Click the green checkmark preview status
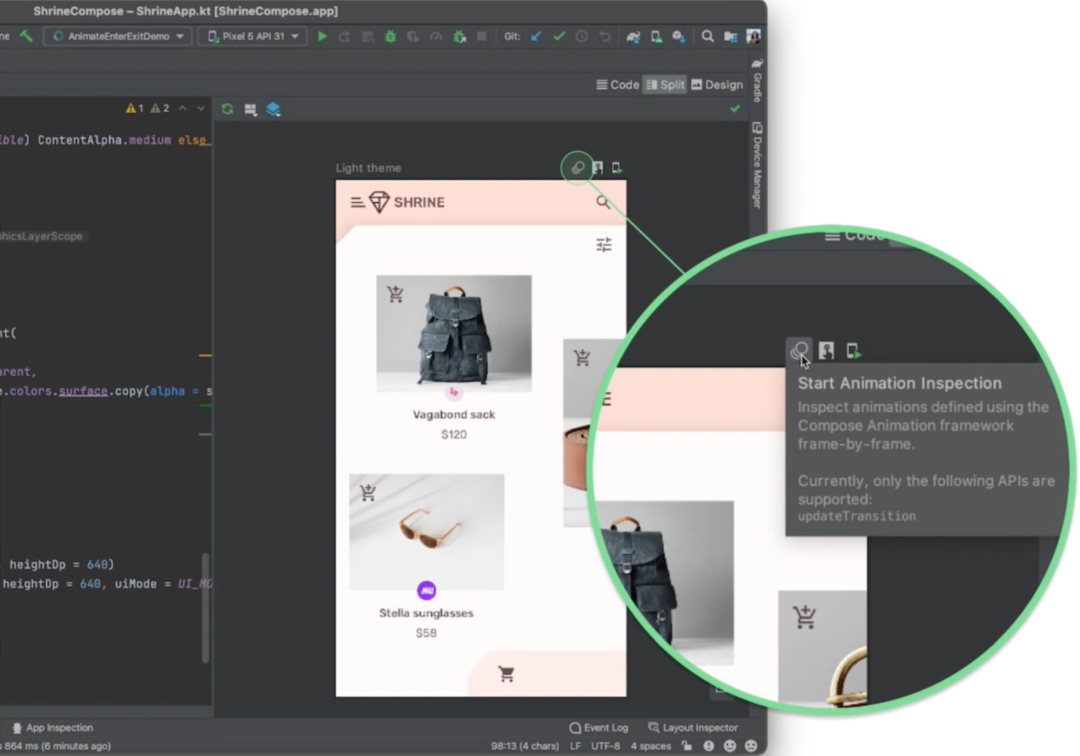The image size is (1080, 756). (735, 109)
